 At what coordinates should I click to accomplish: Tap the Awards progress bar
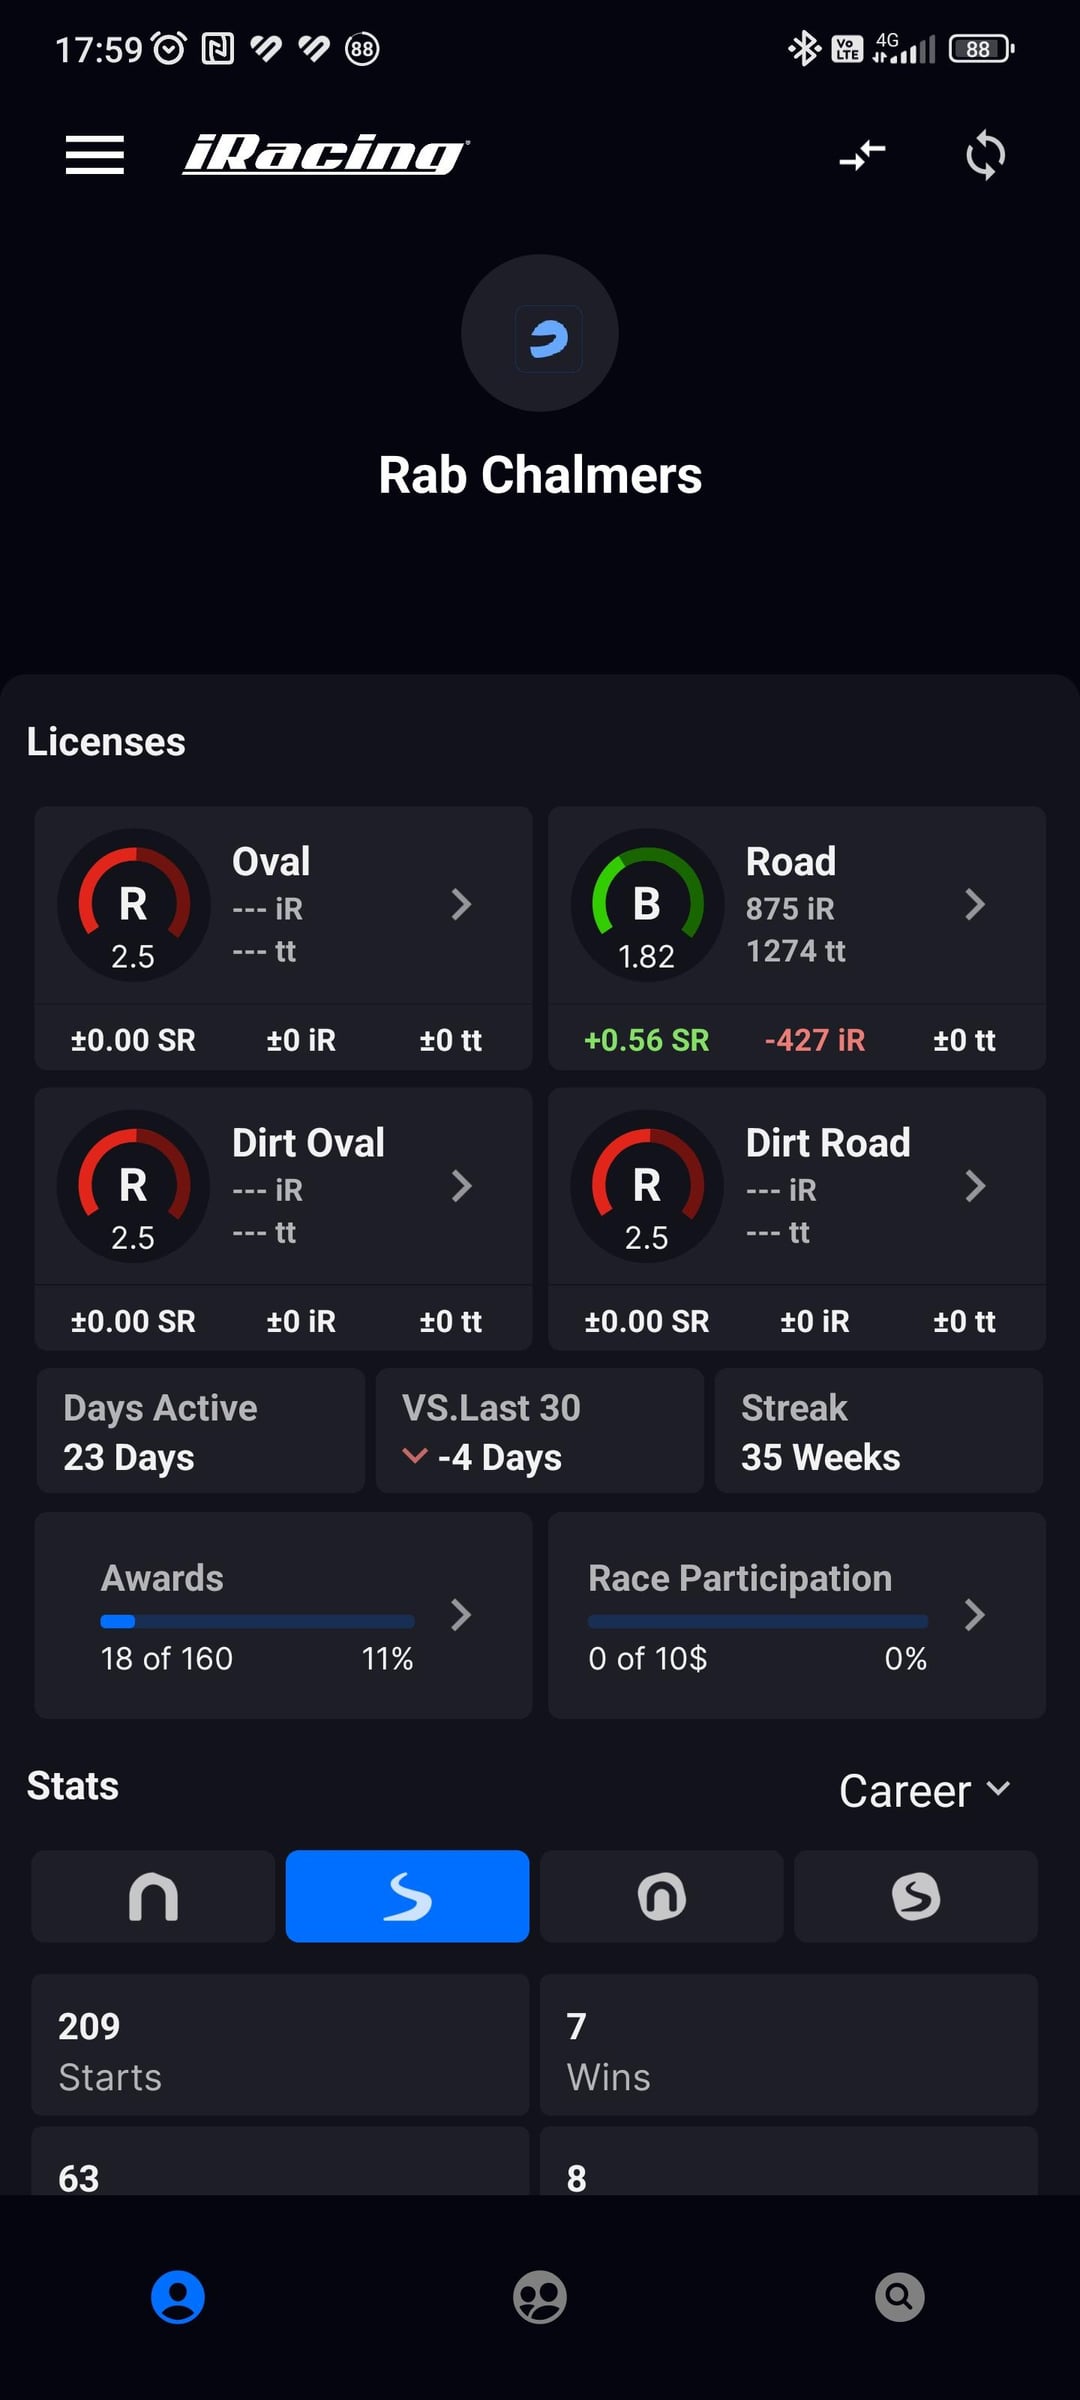[257, 1621]
